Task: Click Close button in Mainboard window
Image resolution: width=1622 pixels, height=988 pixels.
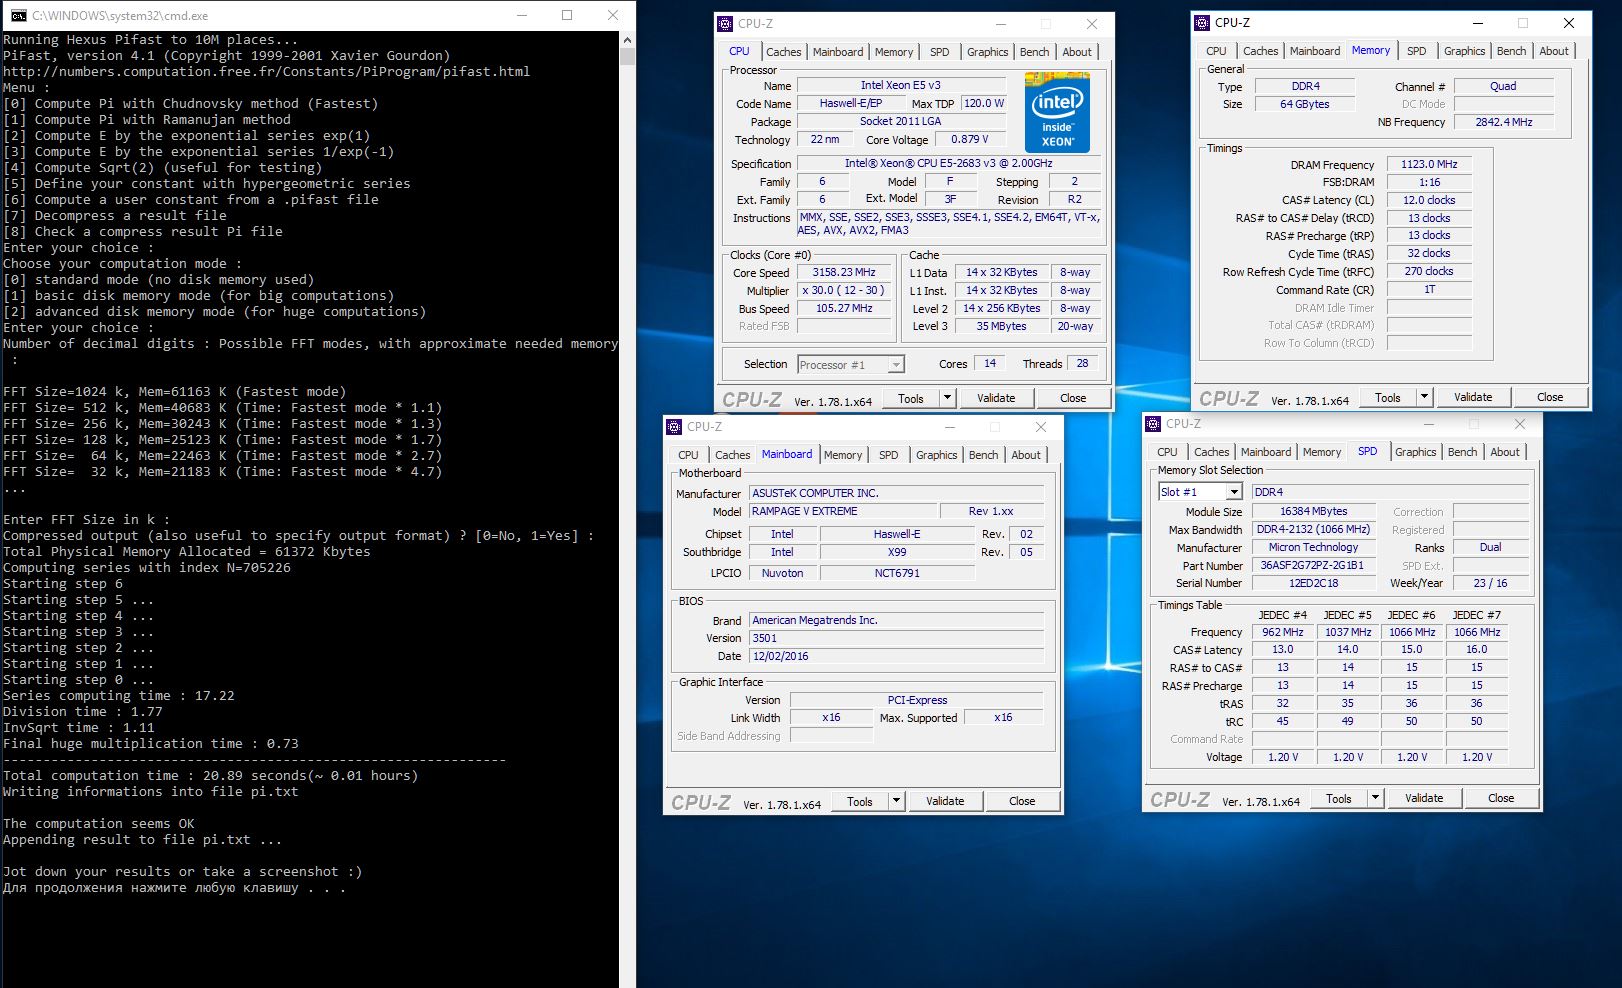Action: (1022, 801)
